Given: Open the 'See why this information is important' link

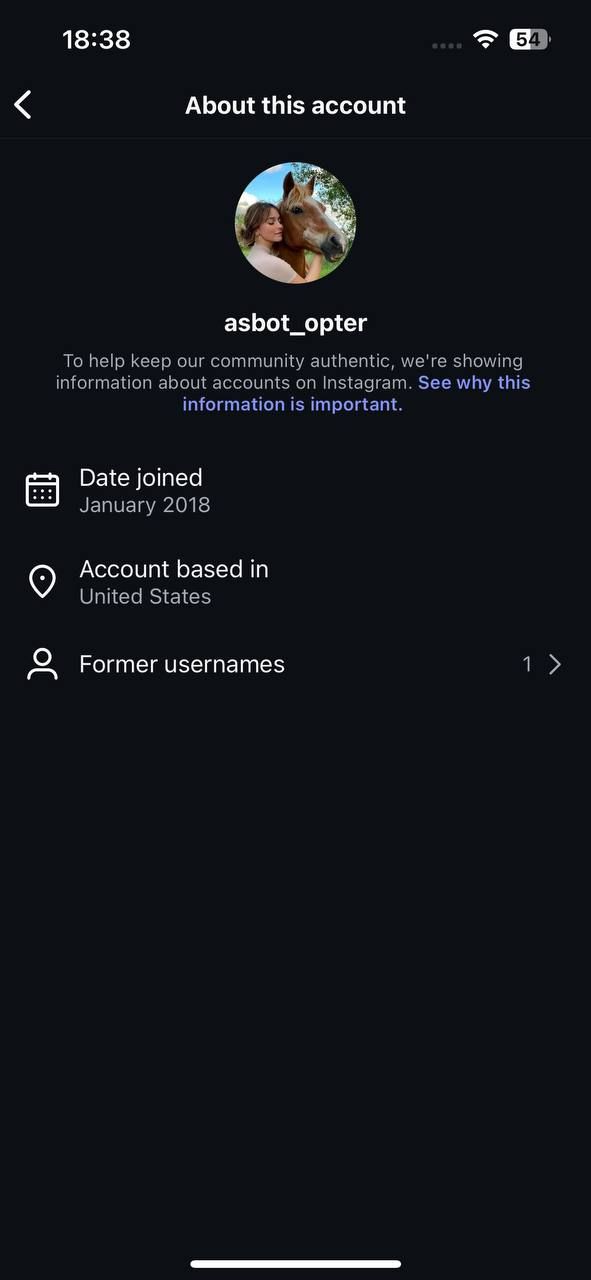Looking at the screenshot, I should (x=356, y=394).
